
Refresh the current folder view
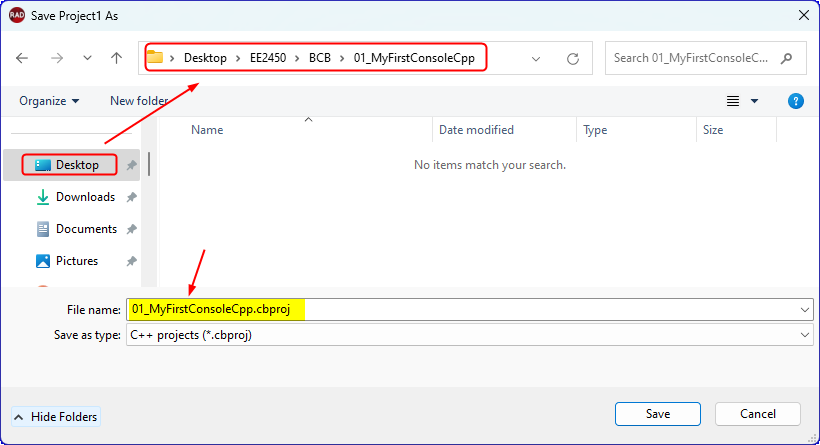(x=573, y=58)
